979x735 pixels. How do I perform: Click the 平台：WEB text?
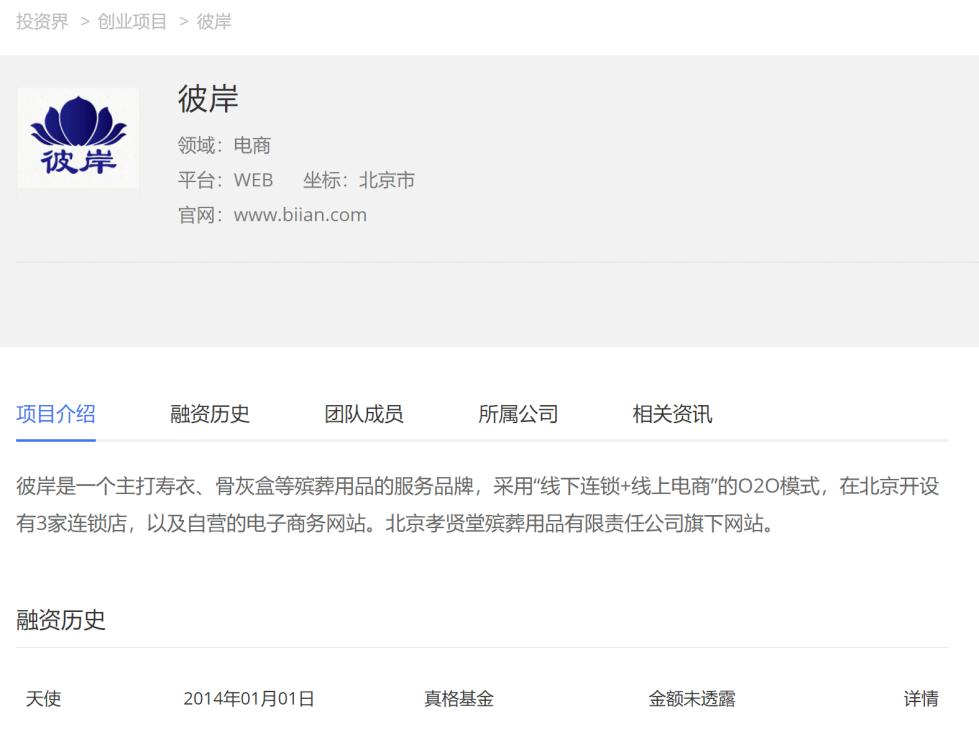pos(225,180)
